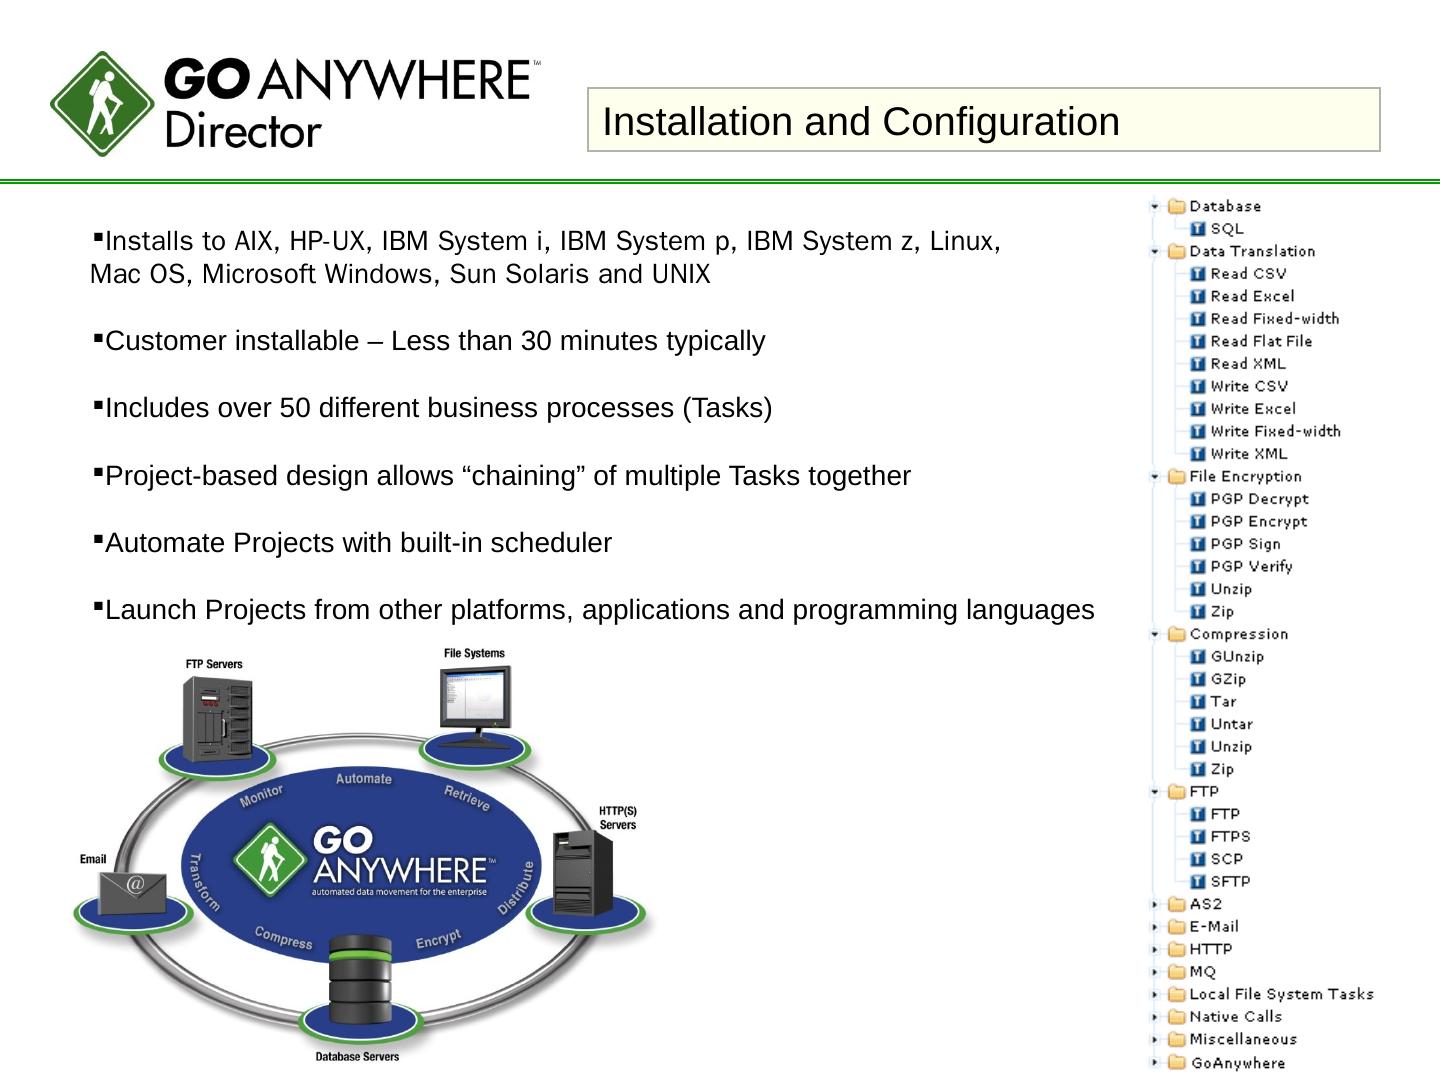Select Unzip under the File Encryption folder
Image resolution: width=1440 pixels, height=1080 pixels.
pos(1221,589)
